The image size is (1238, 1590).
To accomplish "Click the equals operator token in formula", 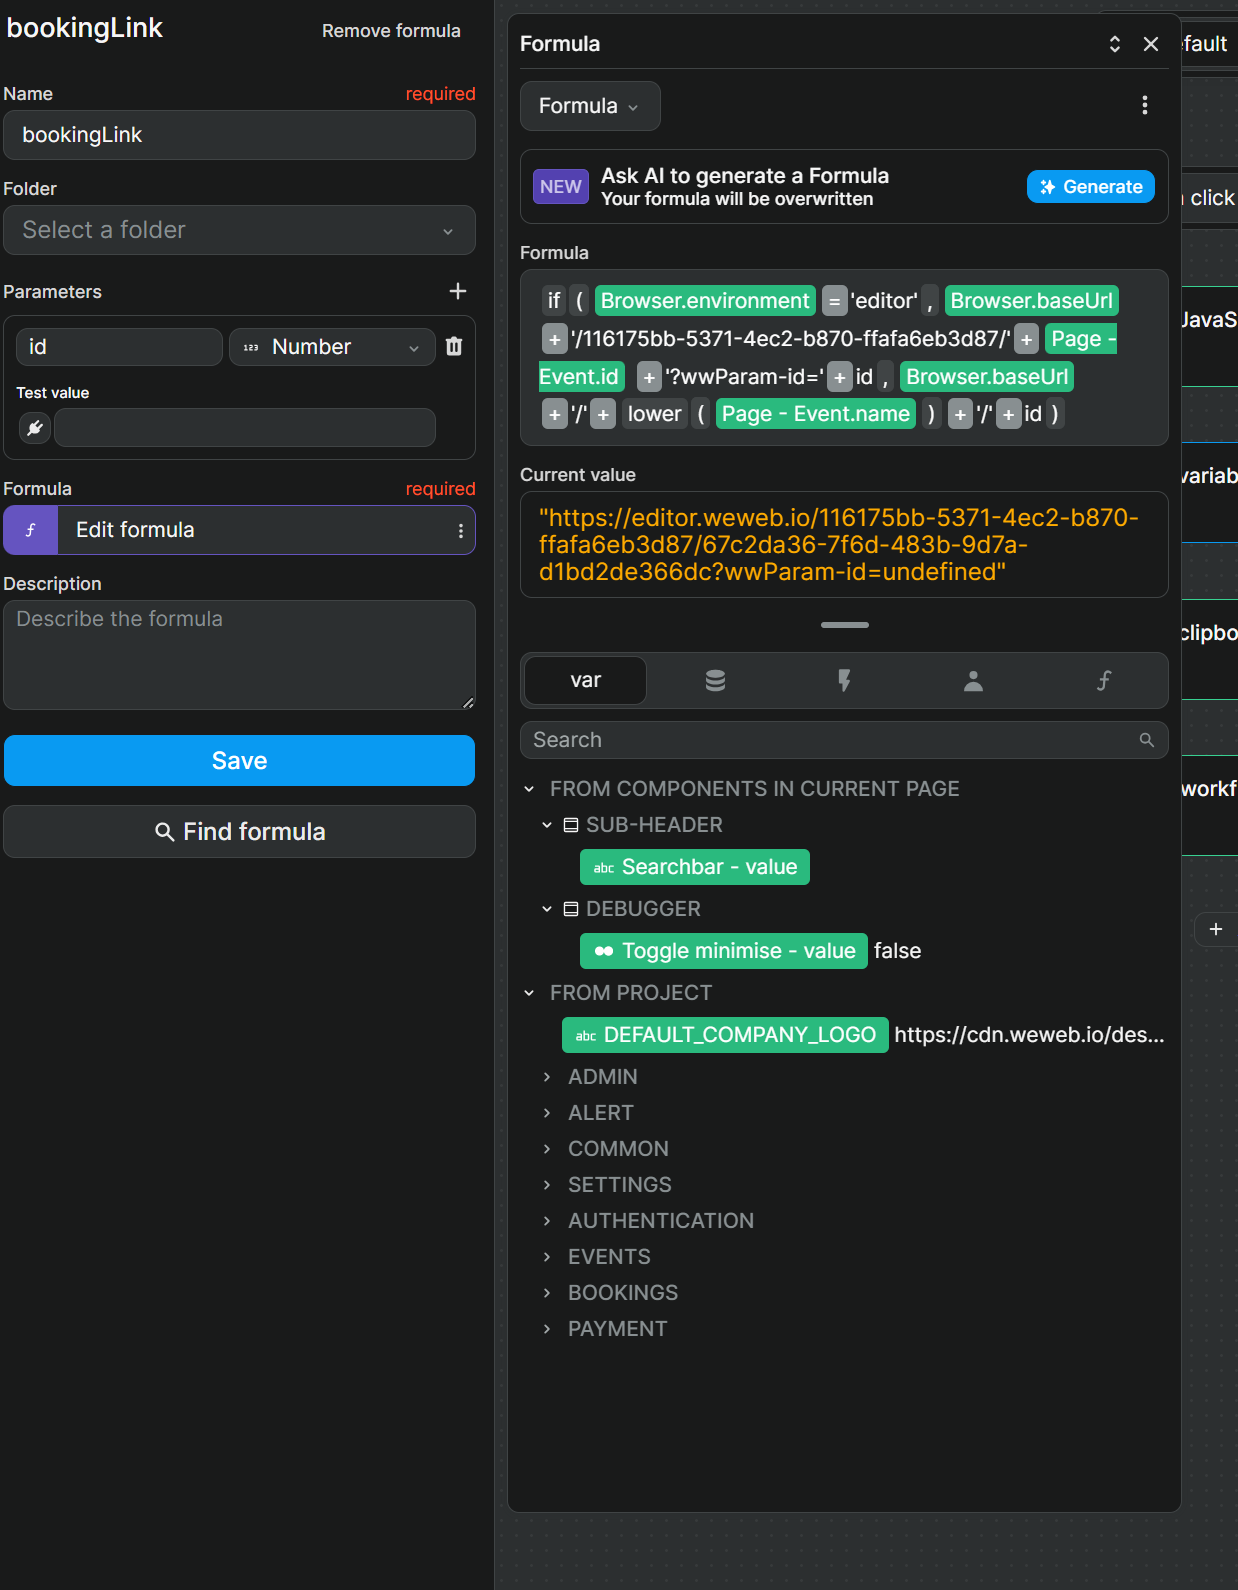I will pos(834,301).
